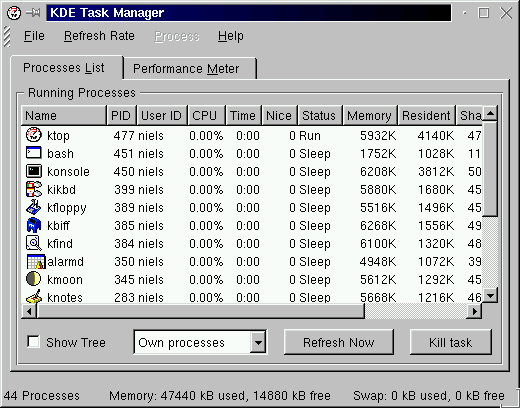Click the kmoon moon icon
This screenshot has width=520, height=408.
click(x=34, y=279)
